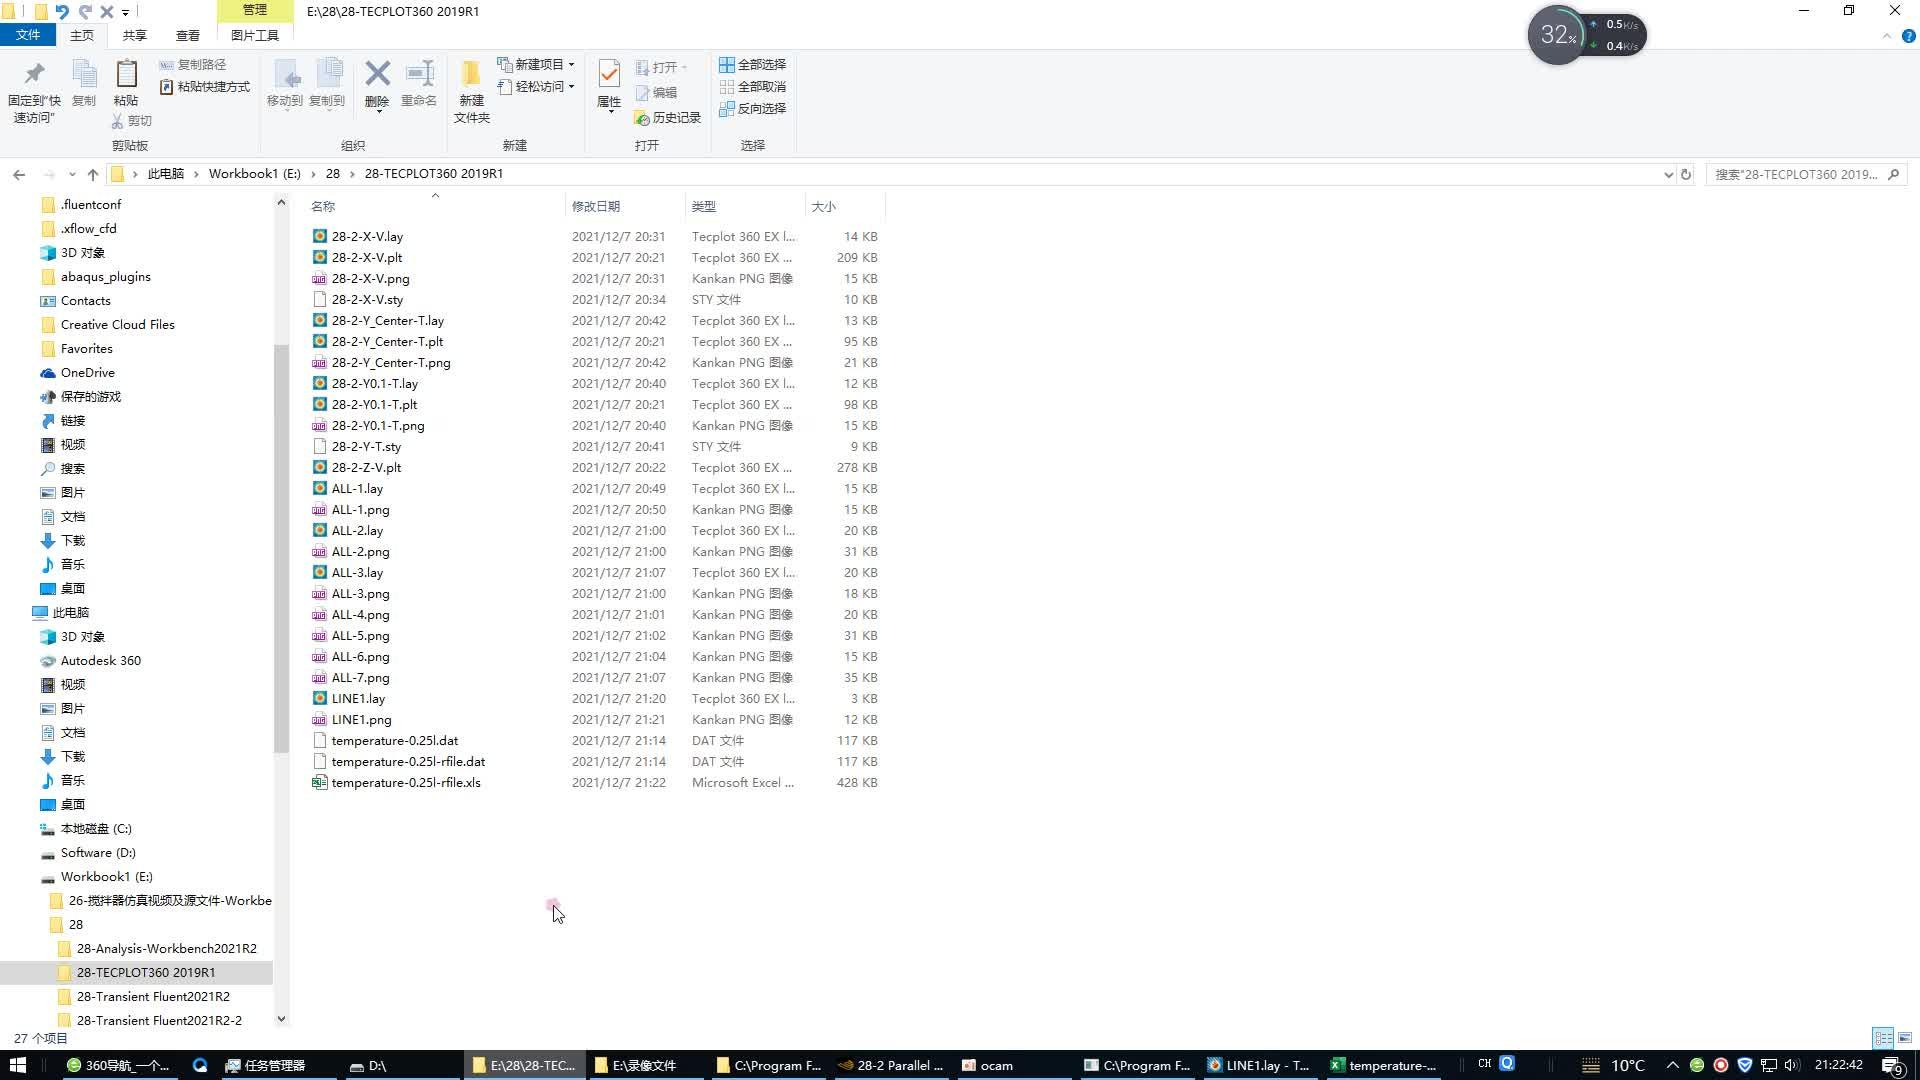Click Invert Selection in ribbon
Image resolution: width=1920 pixels, height=1080 pixels.
752,109
